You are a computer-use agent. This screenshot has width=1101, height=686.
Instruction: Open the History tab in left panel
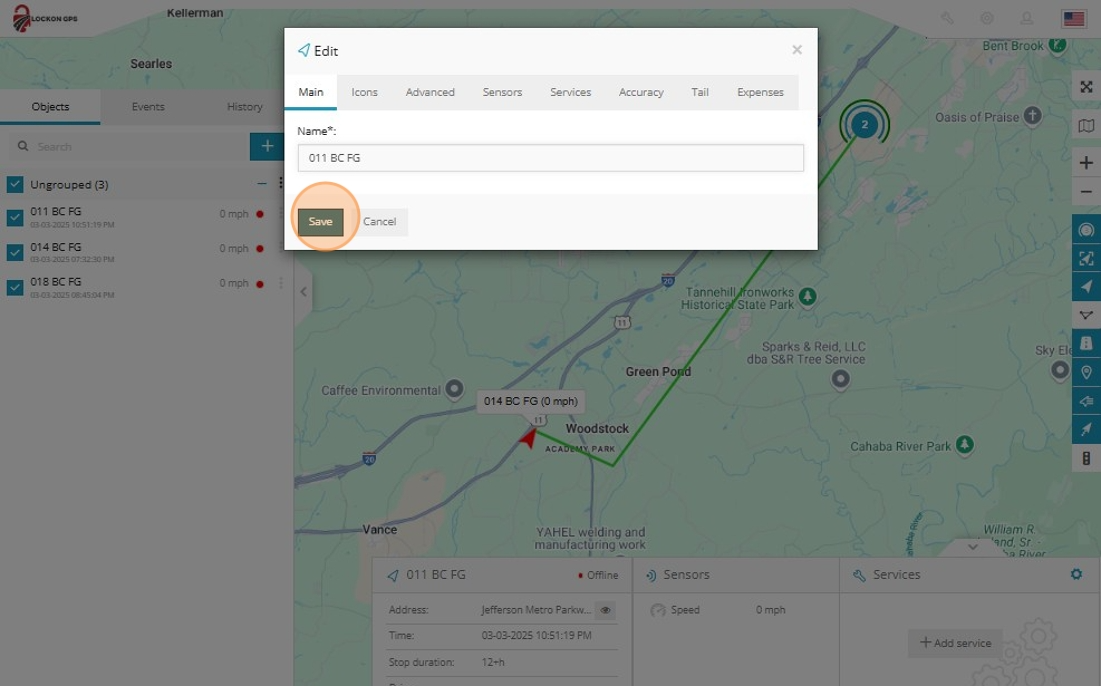pos(244,107)
